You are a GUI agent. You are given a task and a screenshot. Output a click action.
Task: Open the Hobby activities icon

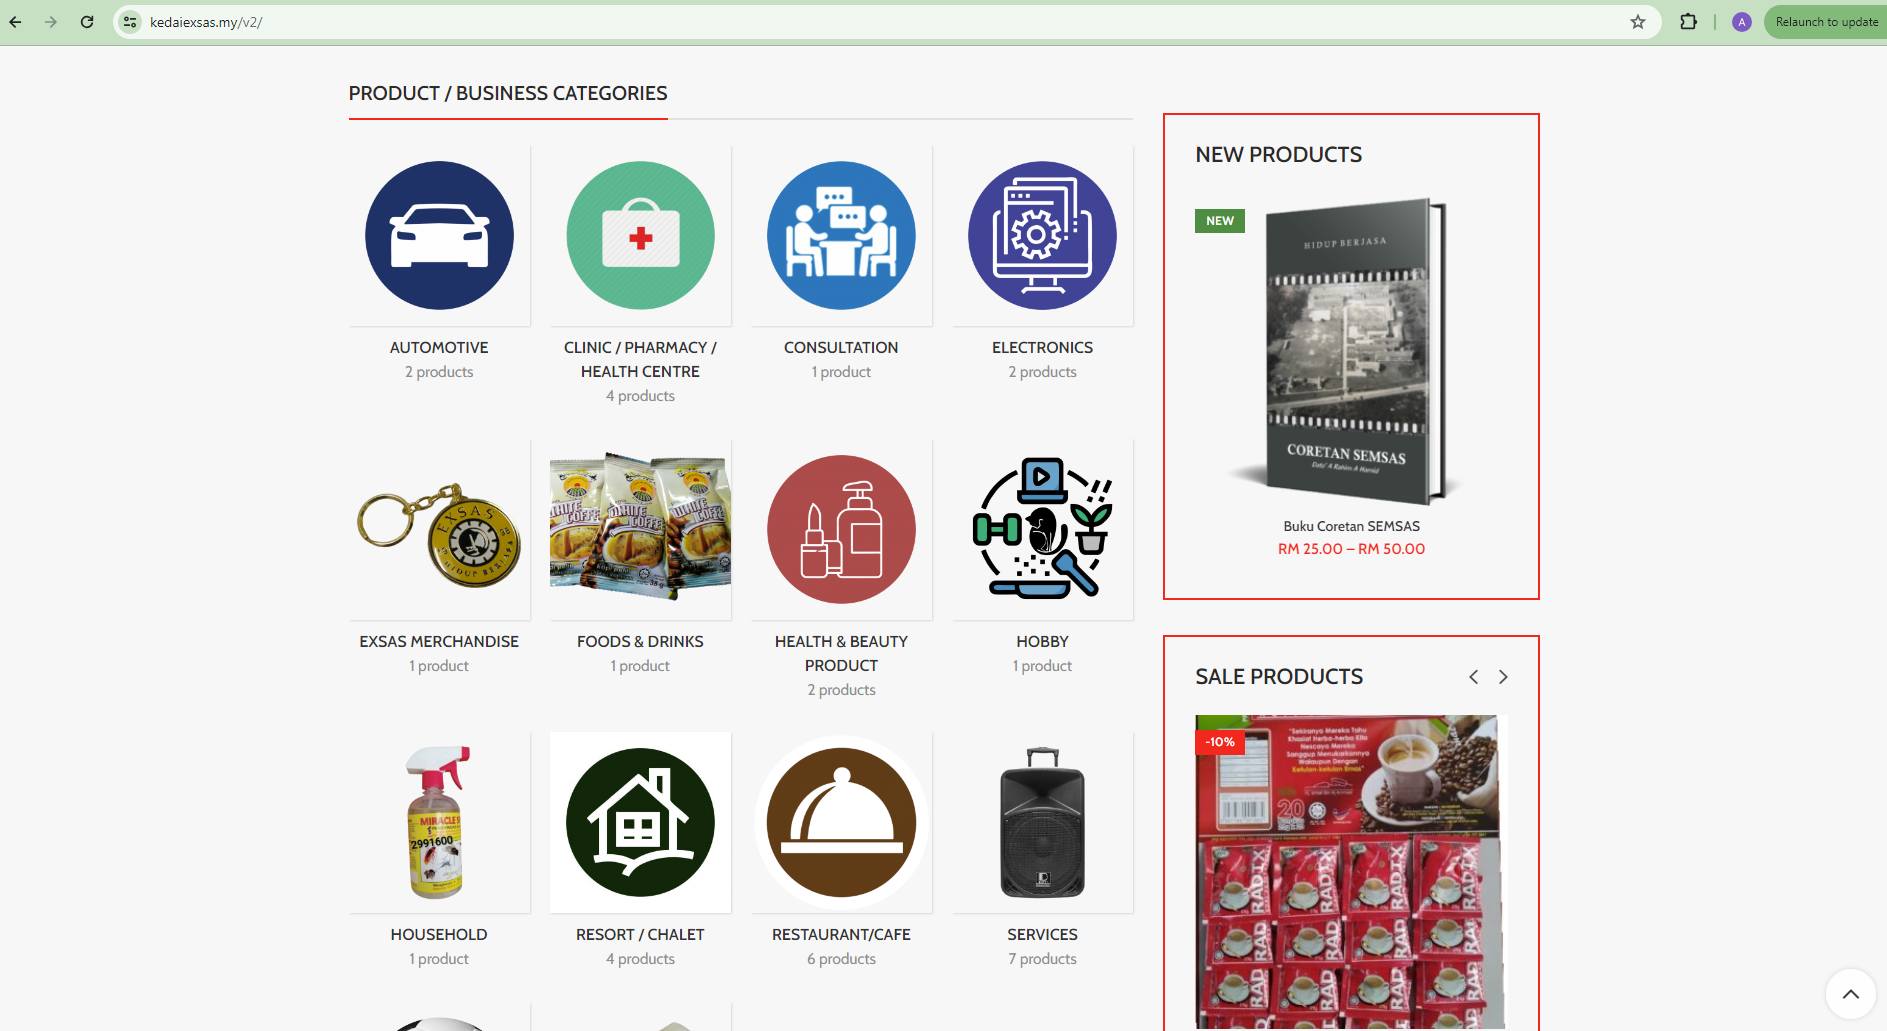coord(1042,529)
